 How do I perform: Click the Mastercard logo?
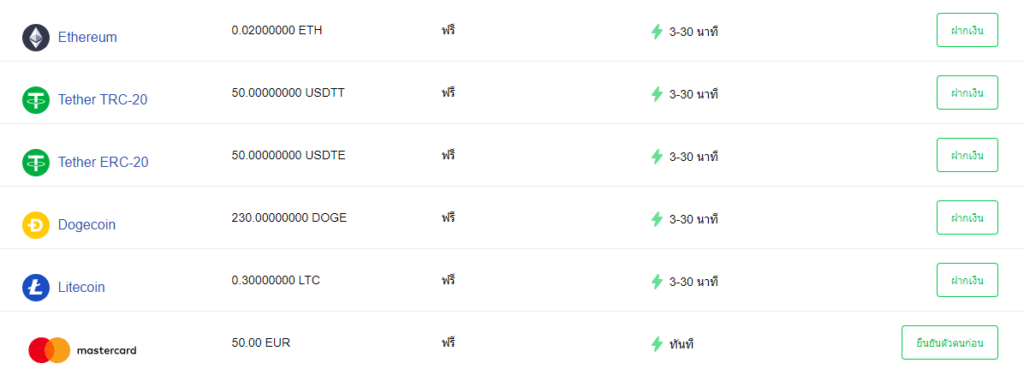tap(82, 350)
